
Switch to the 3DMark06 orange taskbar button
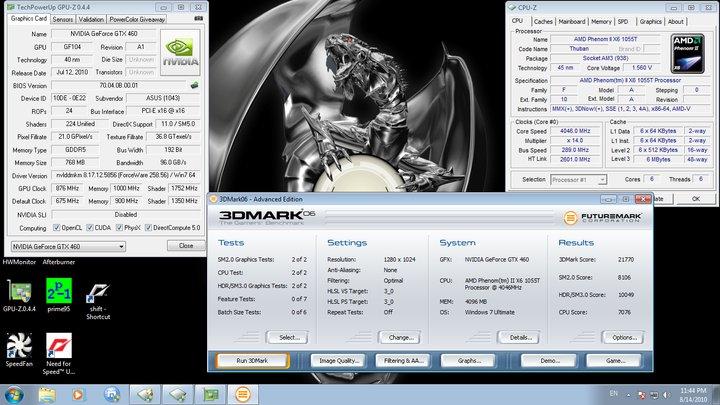243,394
